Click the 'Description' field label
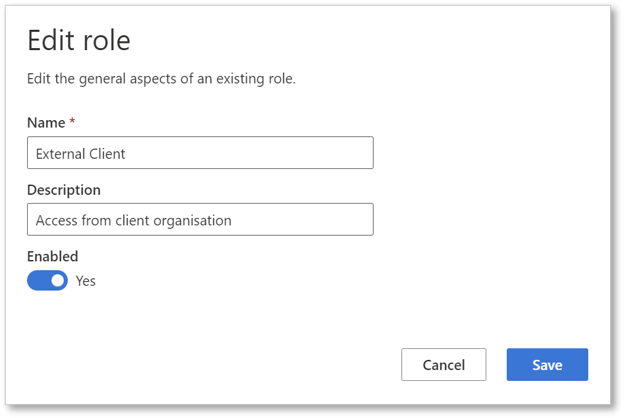Image resolution: width=624 pixels, height=418 pixels. pyautogui.click(x=64, y=190)
